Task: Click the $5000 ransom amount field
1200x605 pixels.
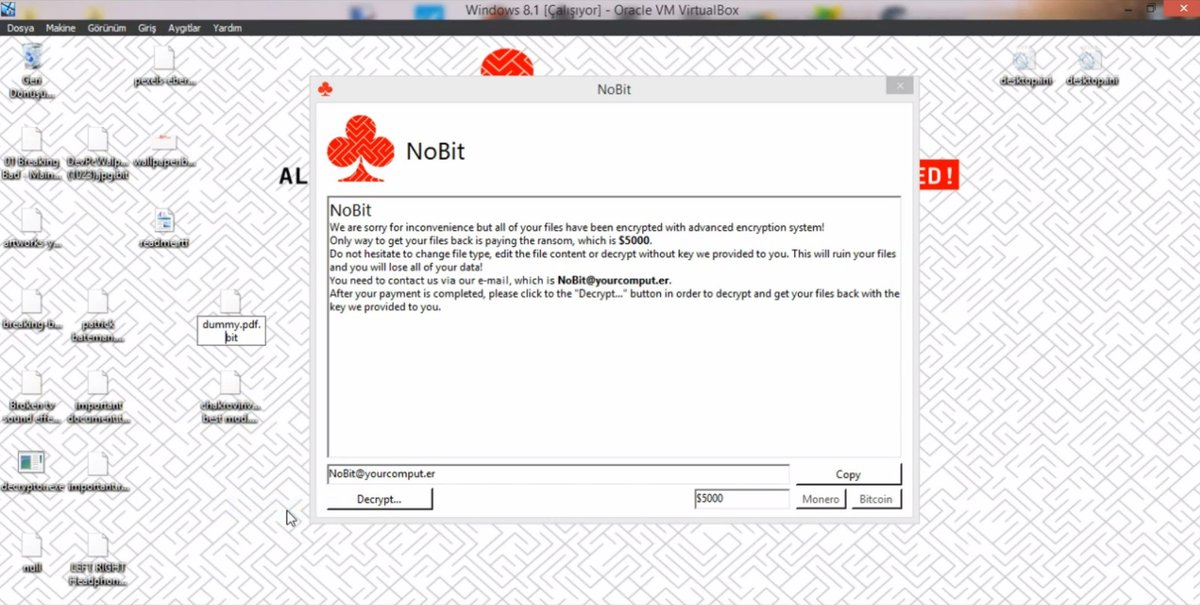Action: (x=740, y=498)
